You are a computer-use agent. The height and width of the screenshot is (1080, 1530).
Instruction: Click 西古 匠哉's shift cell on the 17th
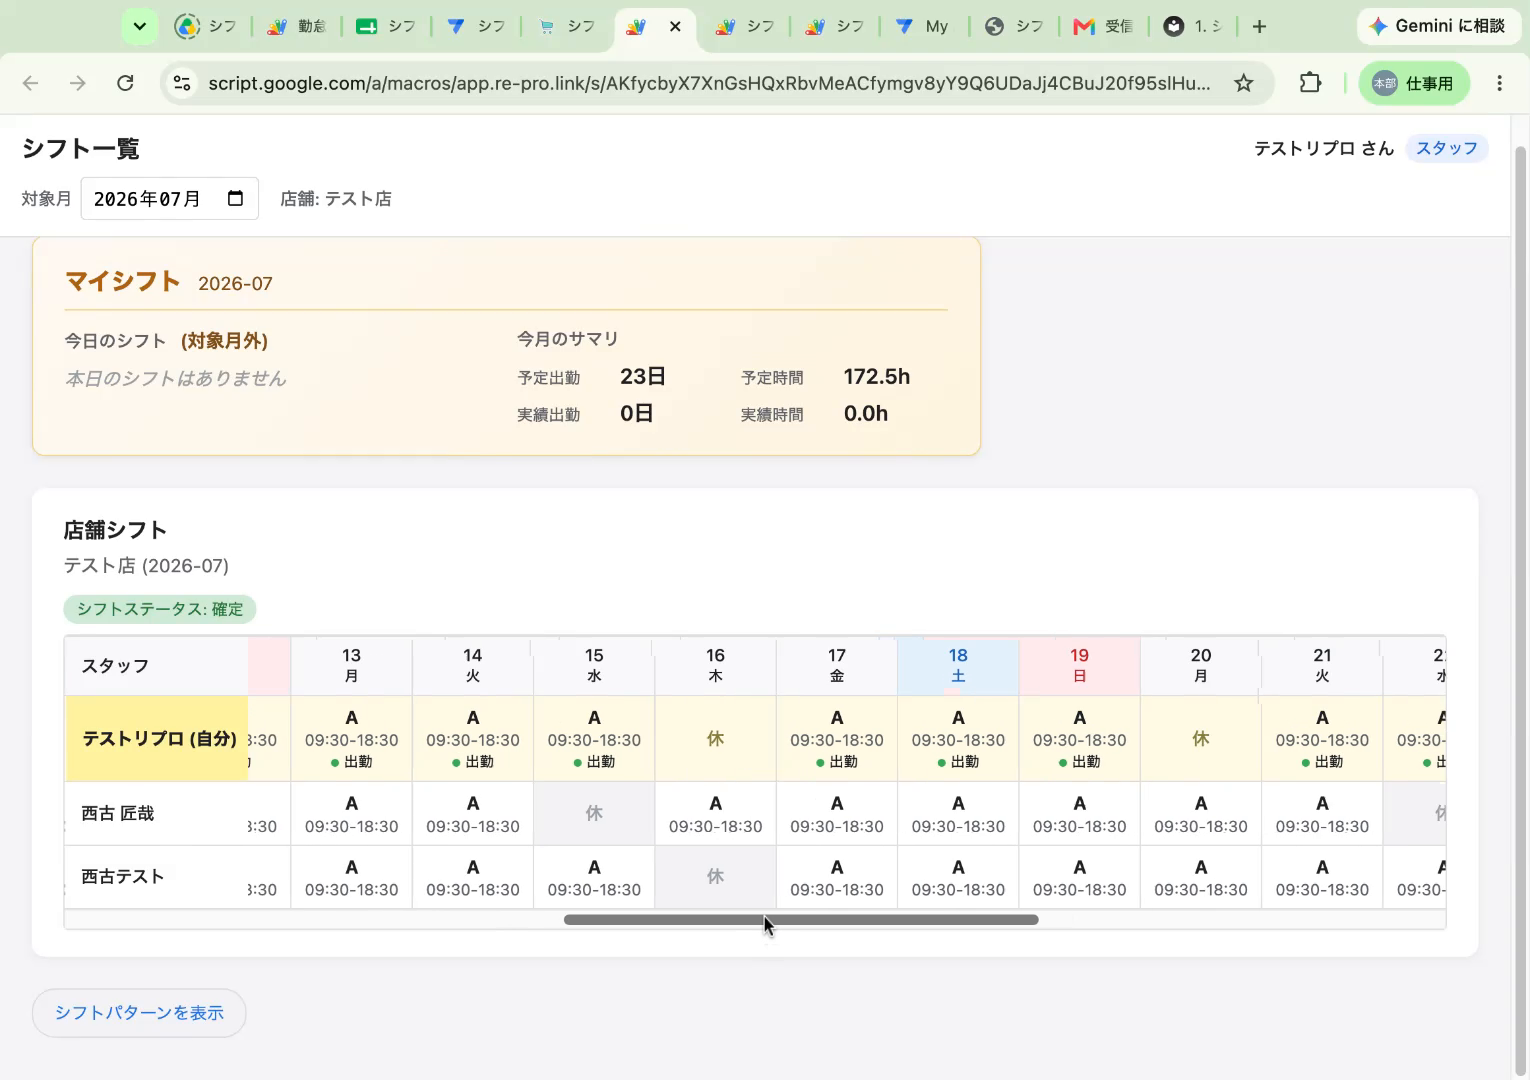click(x=837, y=813)
